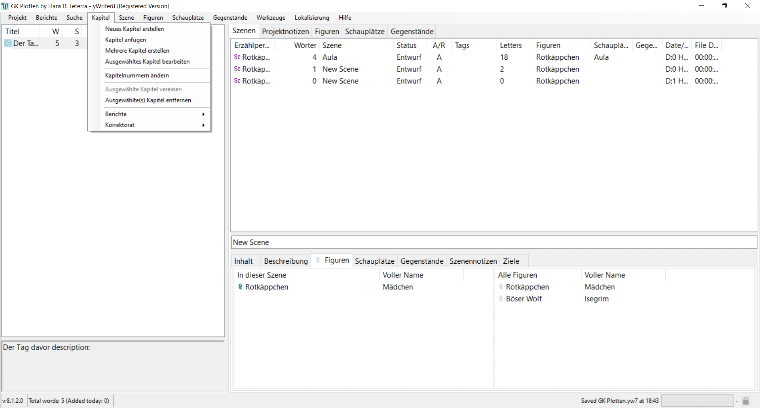Viewport: 760px width, 408px height.
Task: Sort scenes by Wörter column
Action: coord(297,45)
